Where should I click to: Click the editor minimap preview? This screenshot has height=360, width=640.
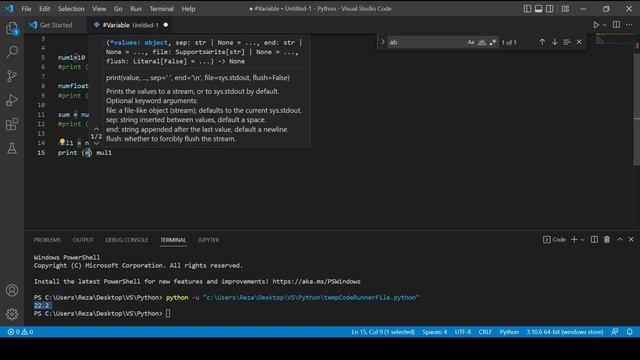pos(614,40)
